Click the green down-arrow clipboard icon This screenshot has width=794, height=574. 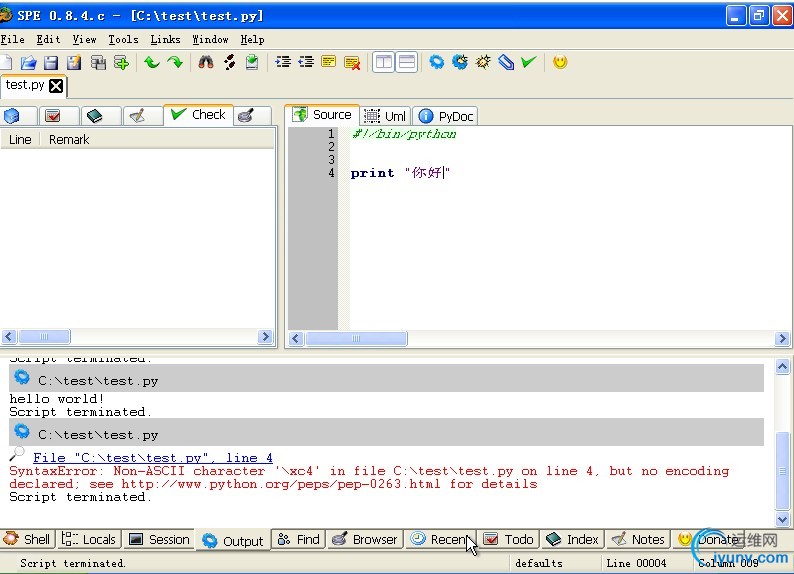tap(252, 62)
